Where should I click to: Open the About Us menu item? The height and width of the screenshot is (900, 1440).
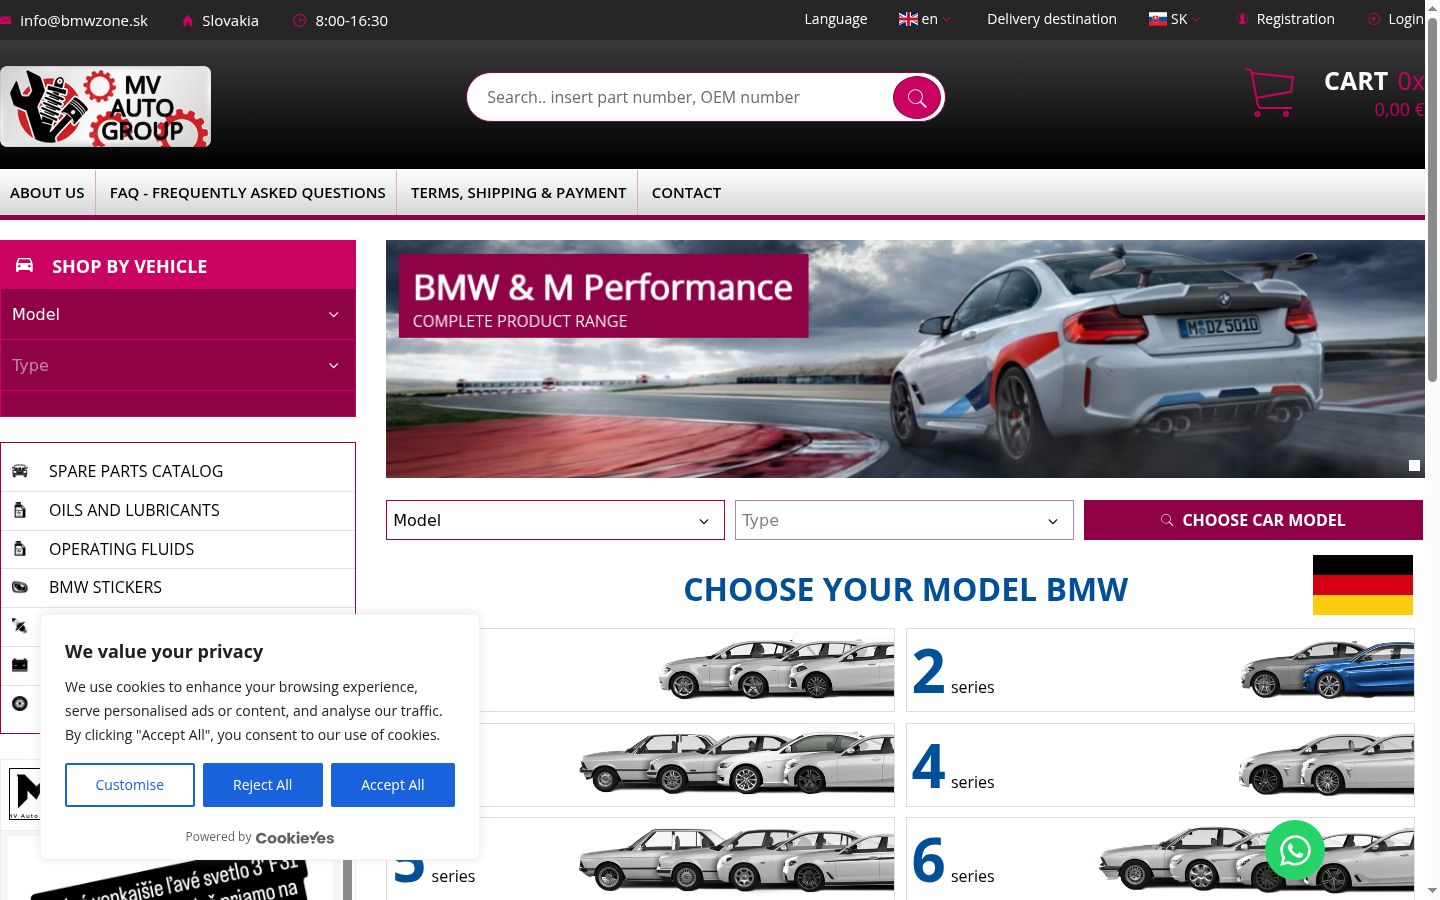pos(47,193)
